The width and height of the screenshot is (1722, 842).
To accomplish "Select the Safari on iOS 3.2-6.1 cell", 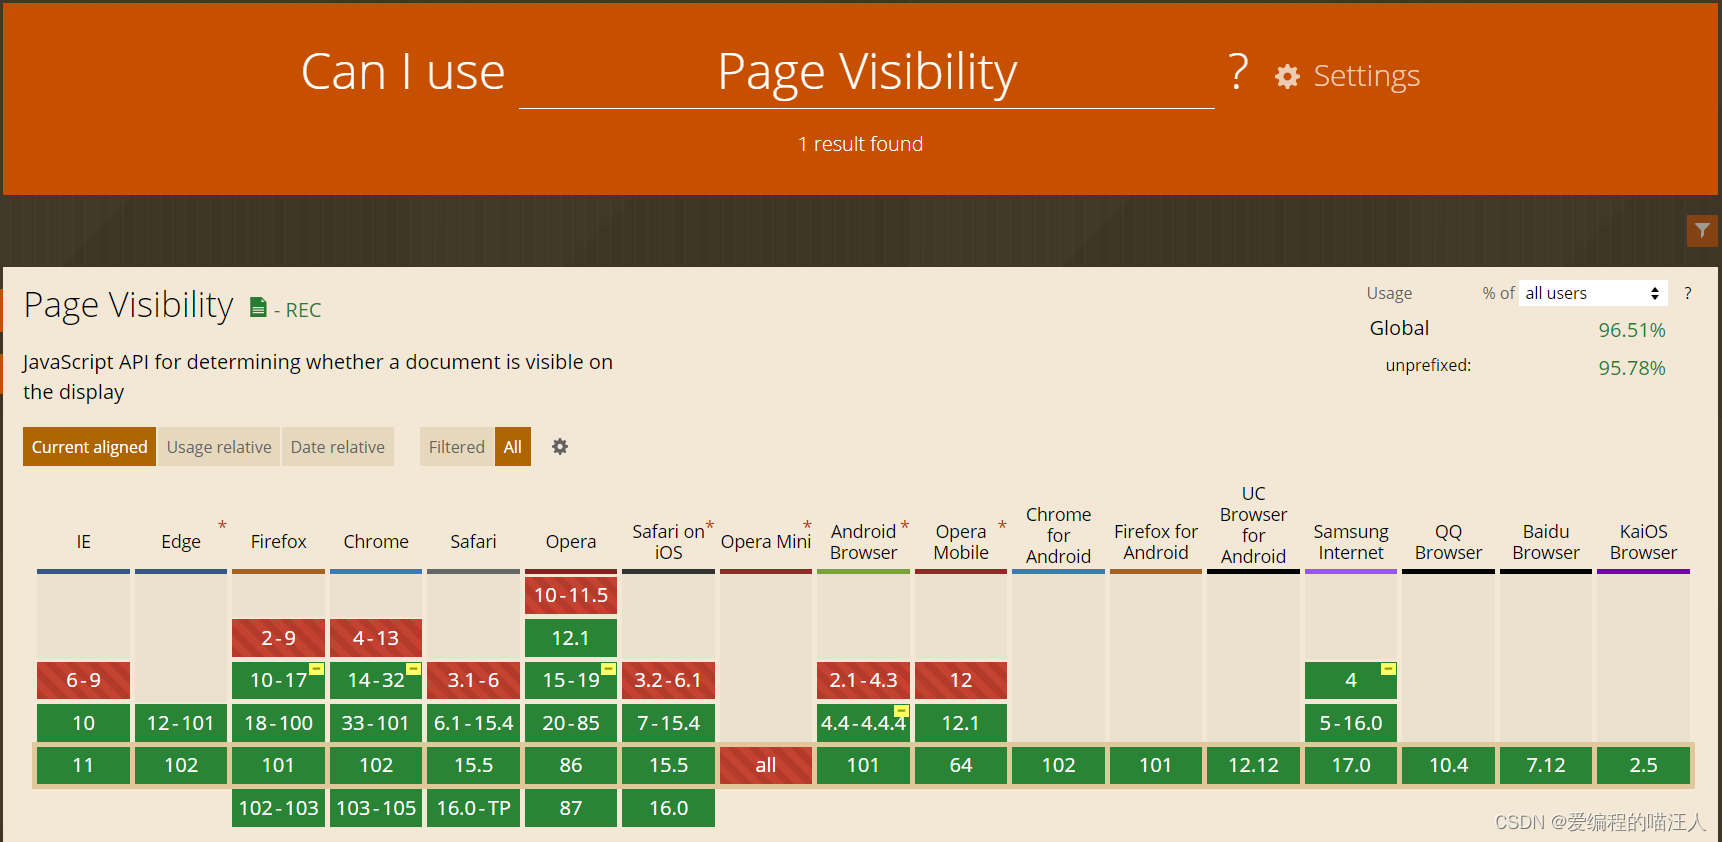I will point(668,680).
